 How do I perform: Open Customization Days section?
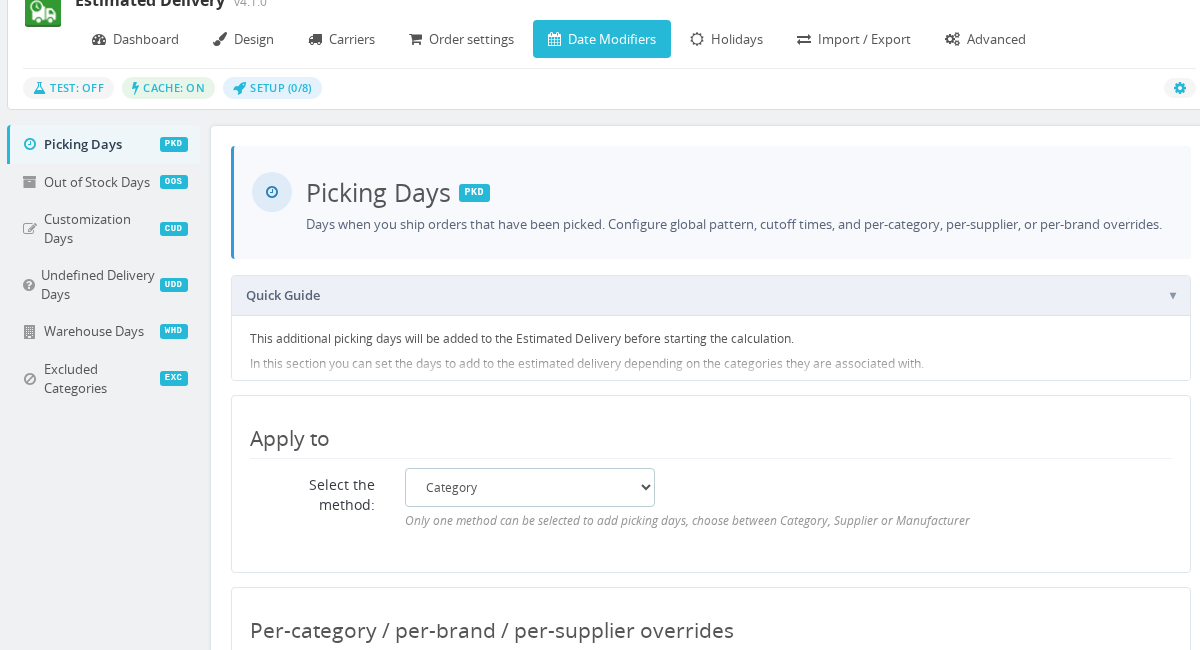104,228
